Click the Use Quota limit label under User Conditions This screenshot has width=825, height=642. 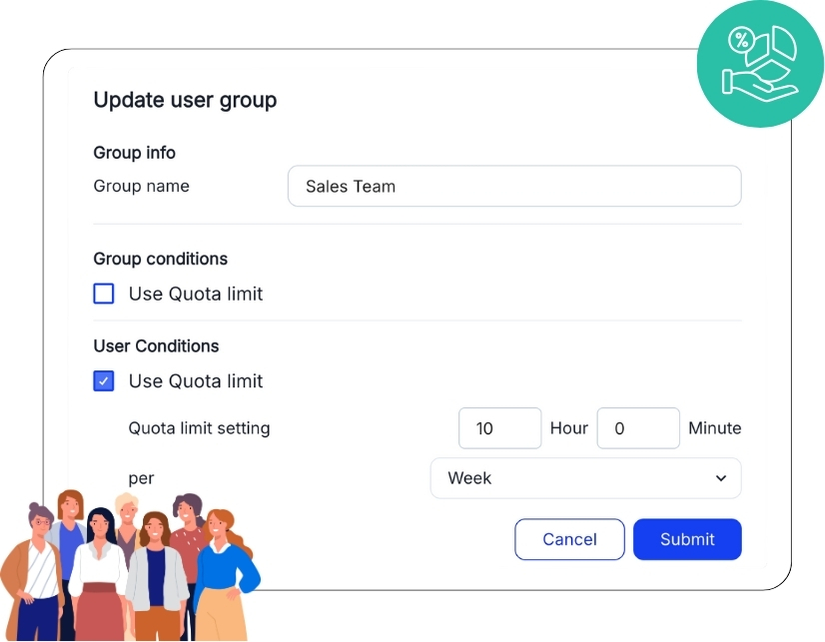[196, 381]
